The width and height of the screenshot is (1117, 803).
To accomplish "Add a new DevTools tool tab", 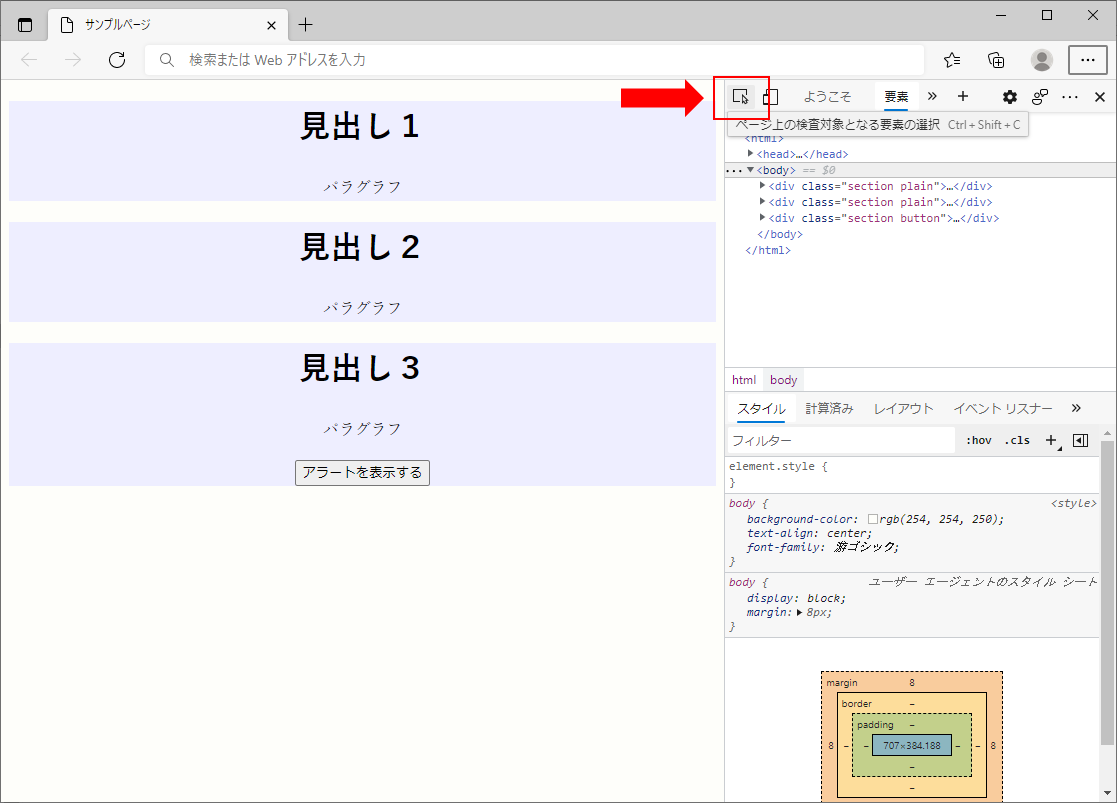I will (x=962, y=96).
